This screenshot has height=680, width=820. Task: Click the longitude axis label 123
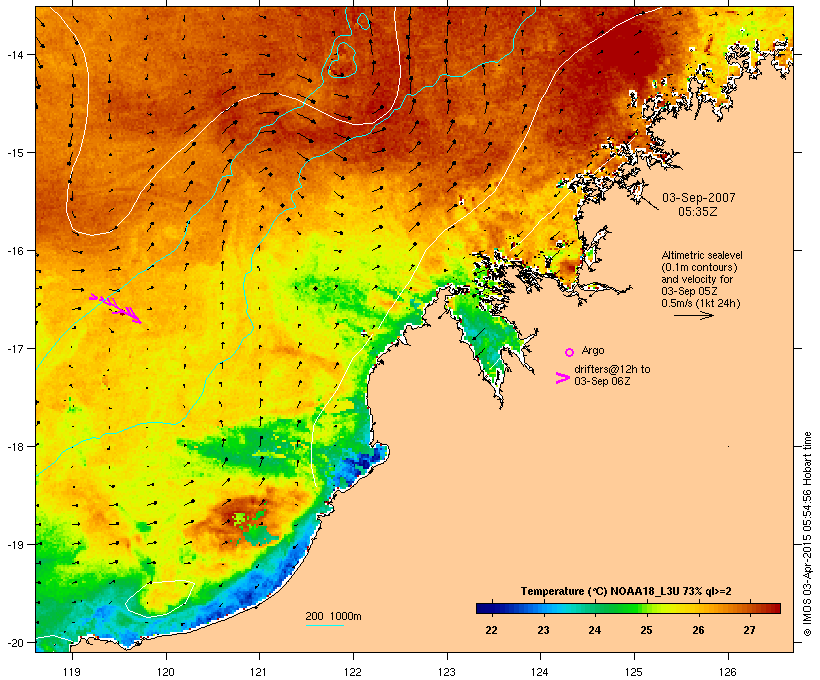tap(447, 672)
